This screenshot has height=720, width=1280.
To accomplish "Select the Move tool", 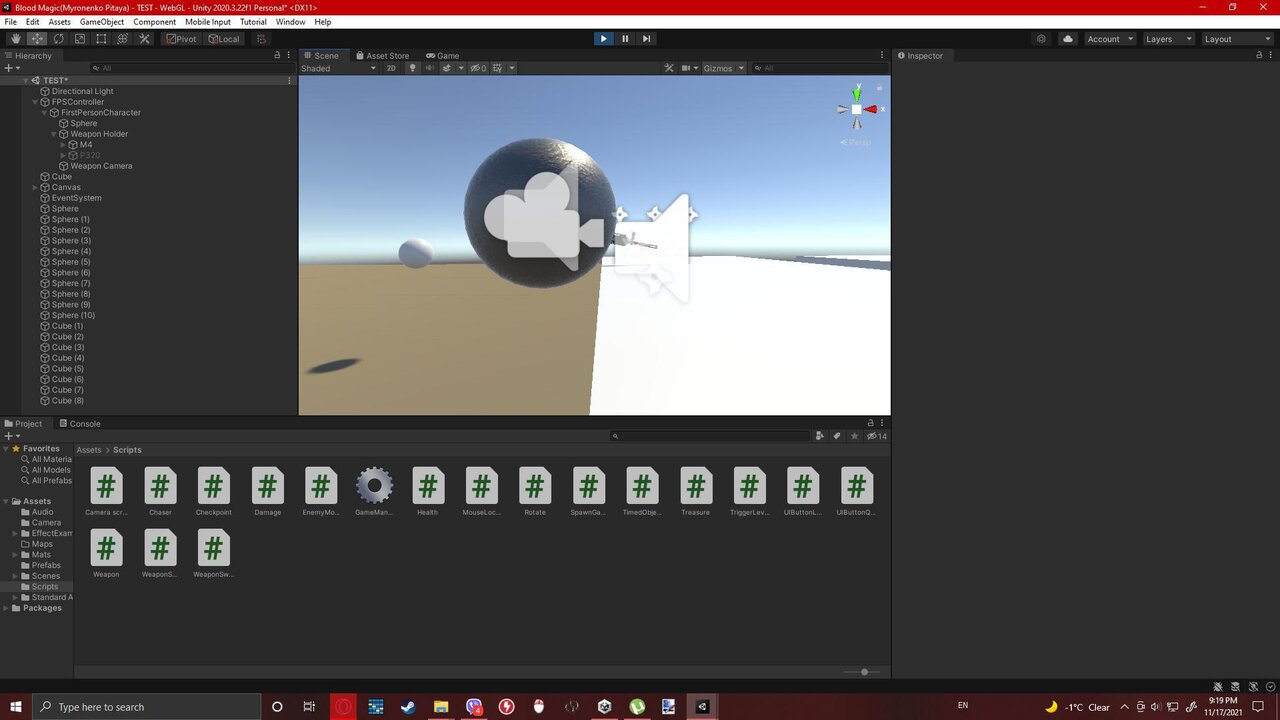I will (37, 39).
